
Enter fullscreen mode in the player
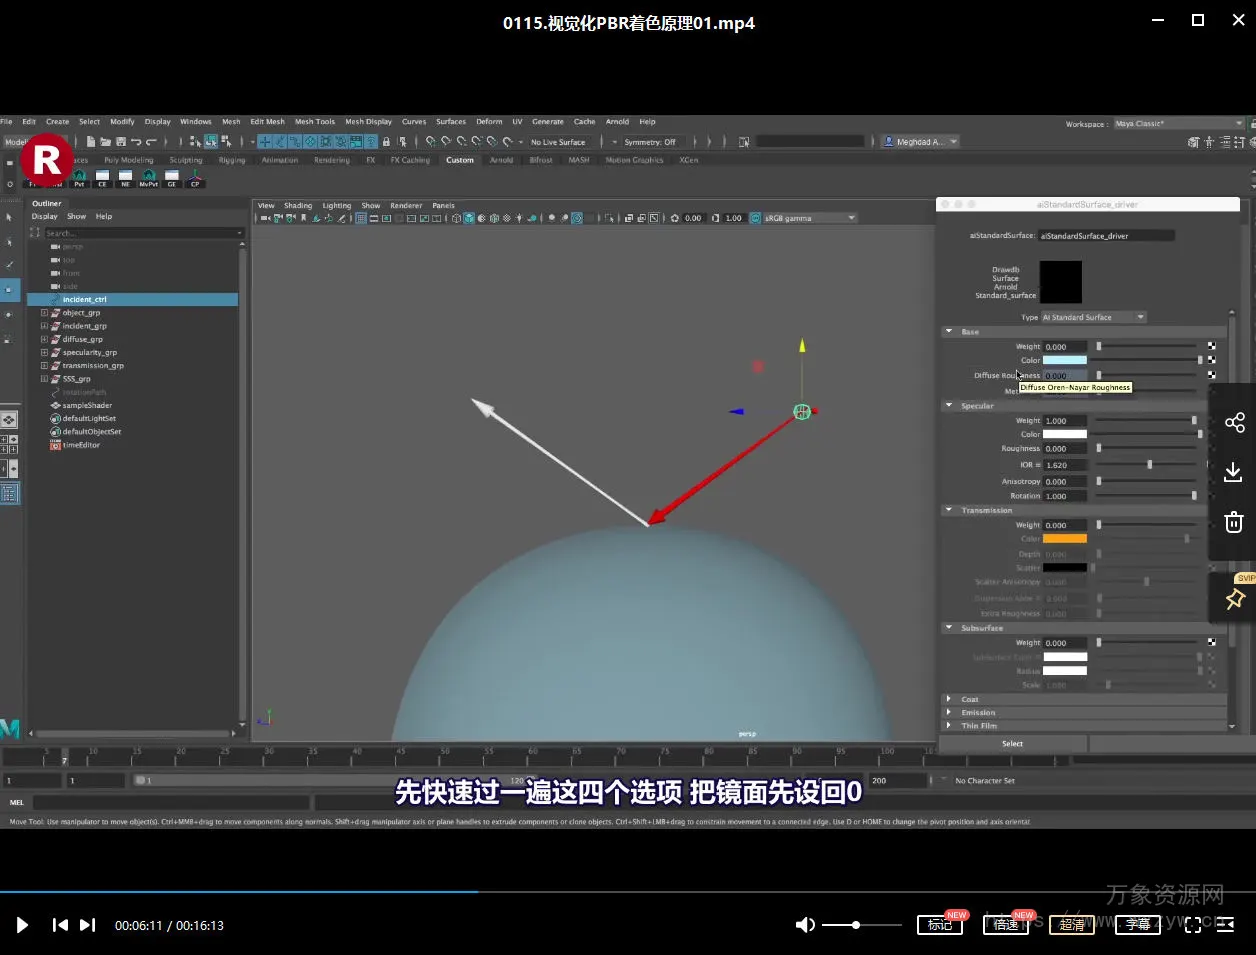[x=1192, y=925]
